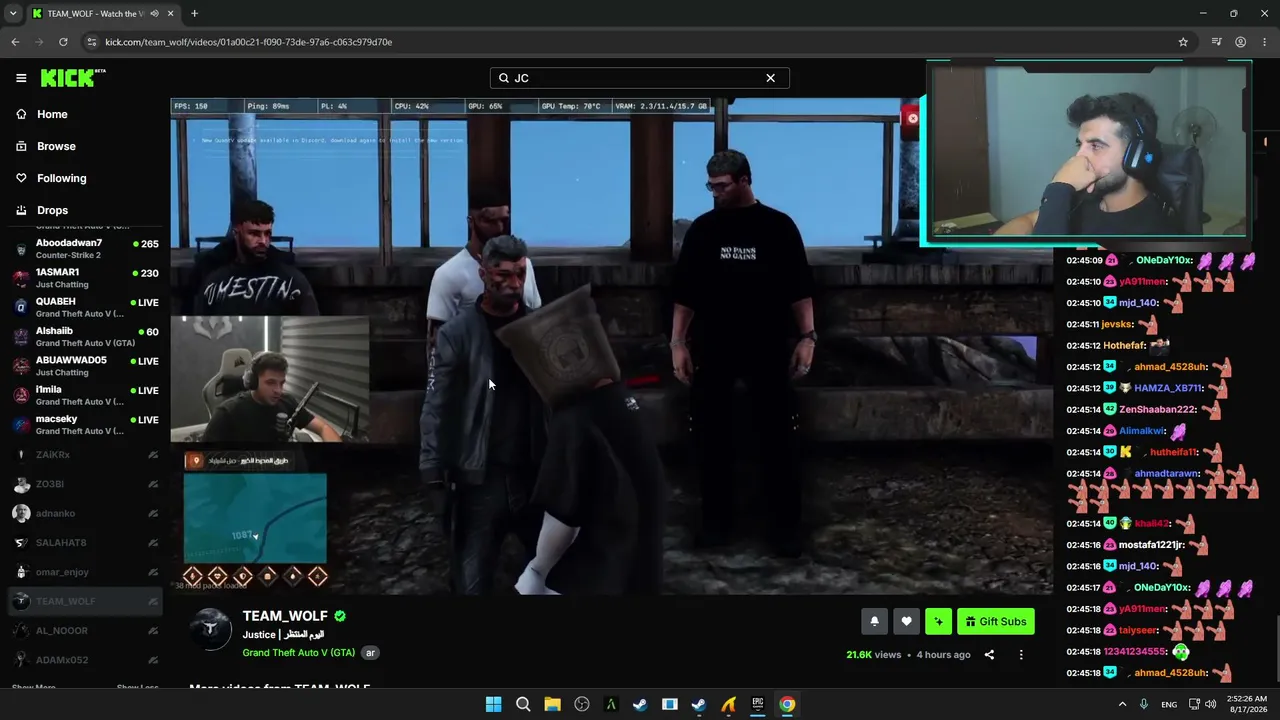Open the Chrome profile icon
This screenshot has width=1280, height=720.
click(x=1240, y=42)
